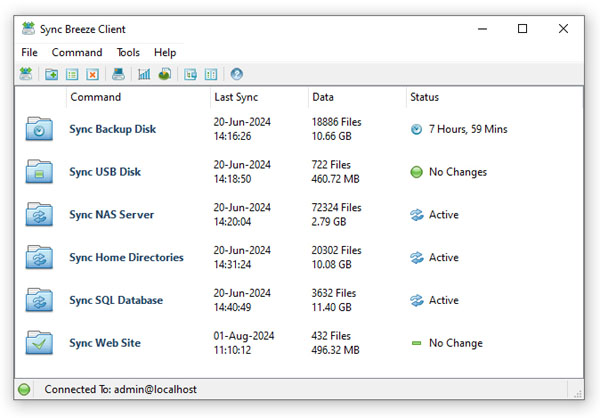Click the No Change status of Sync Web Site
The height and width of the screenshot is (418, 600).
[456, 343]
